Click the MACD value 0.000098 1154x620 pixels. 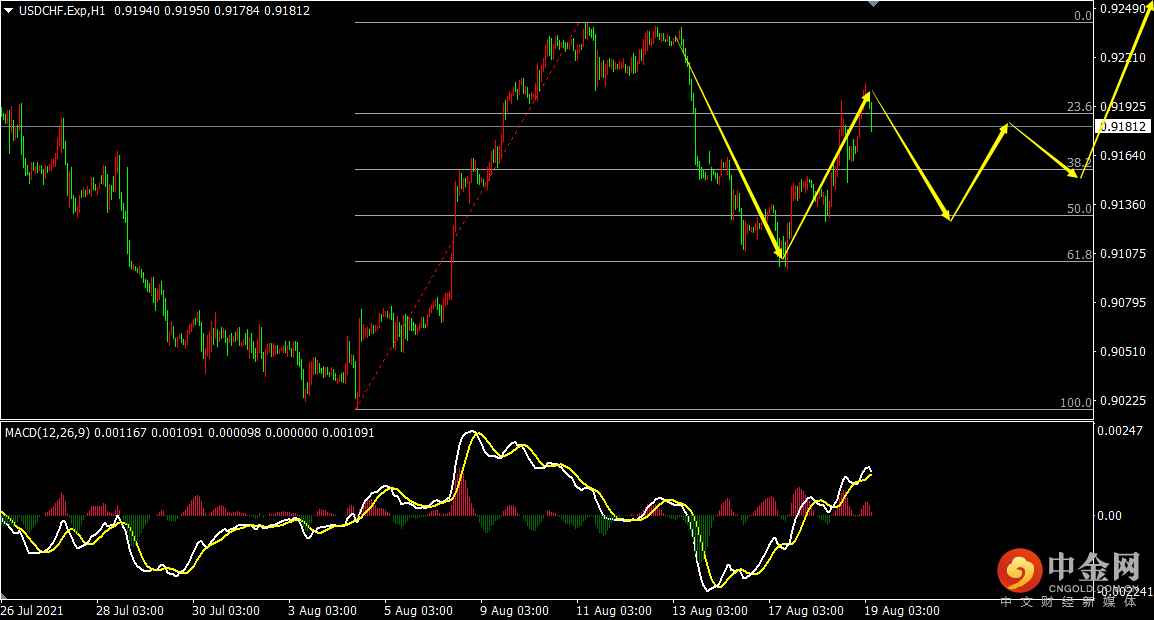pyautogui.click(x=234, y=433)
